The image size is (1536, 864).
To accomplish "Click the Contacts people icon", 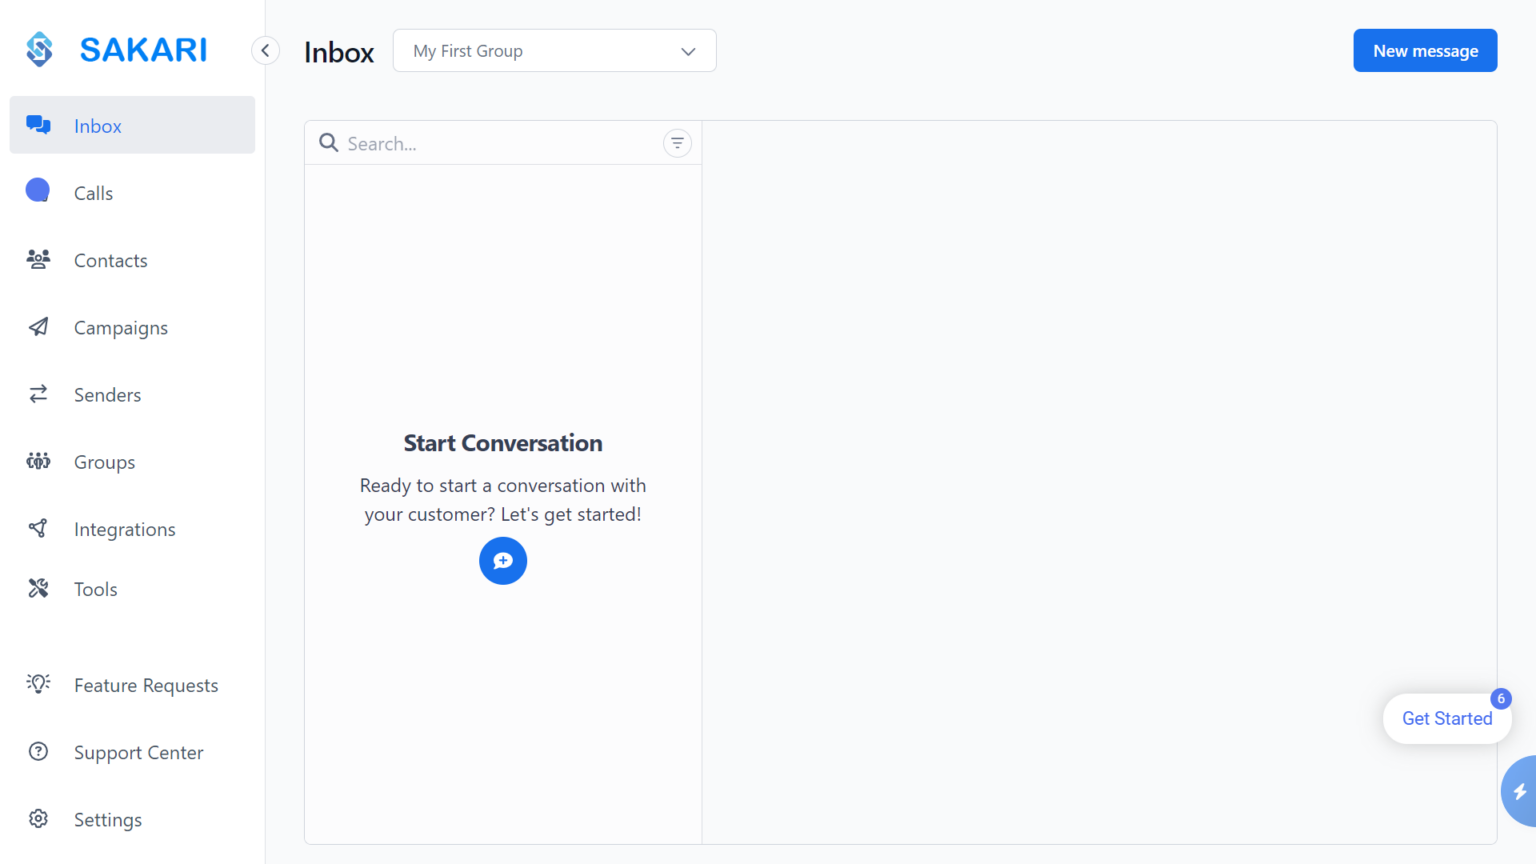I will pos(38,260).
